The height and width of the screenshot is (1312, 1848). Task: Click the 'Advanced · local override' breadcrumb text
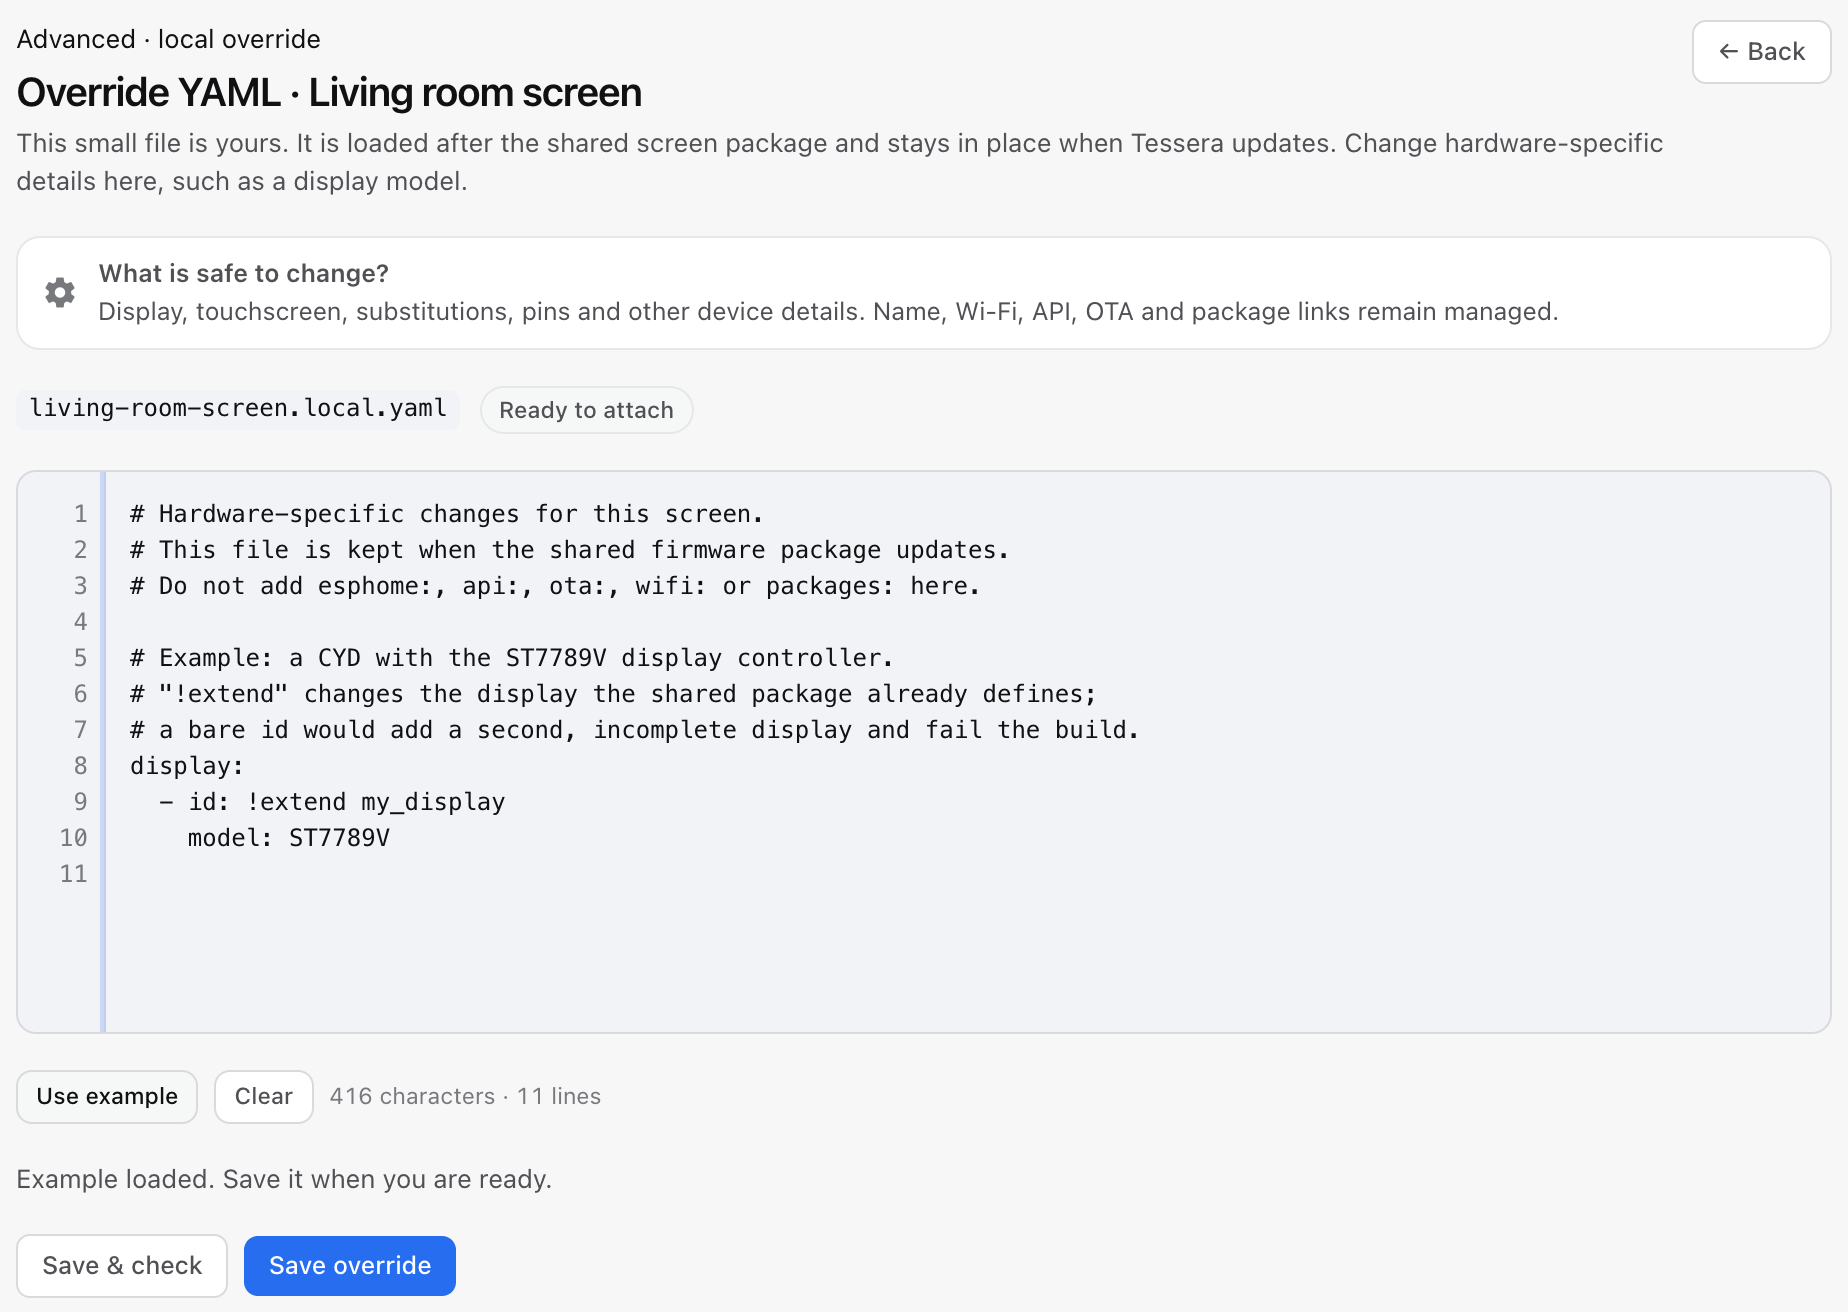[169, 39]
